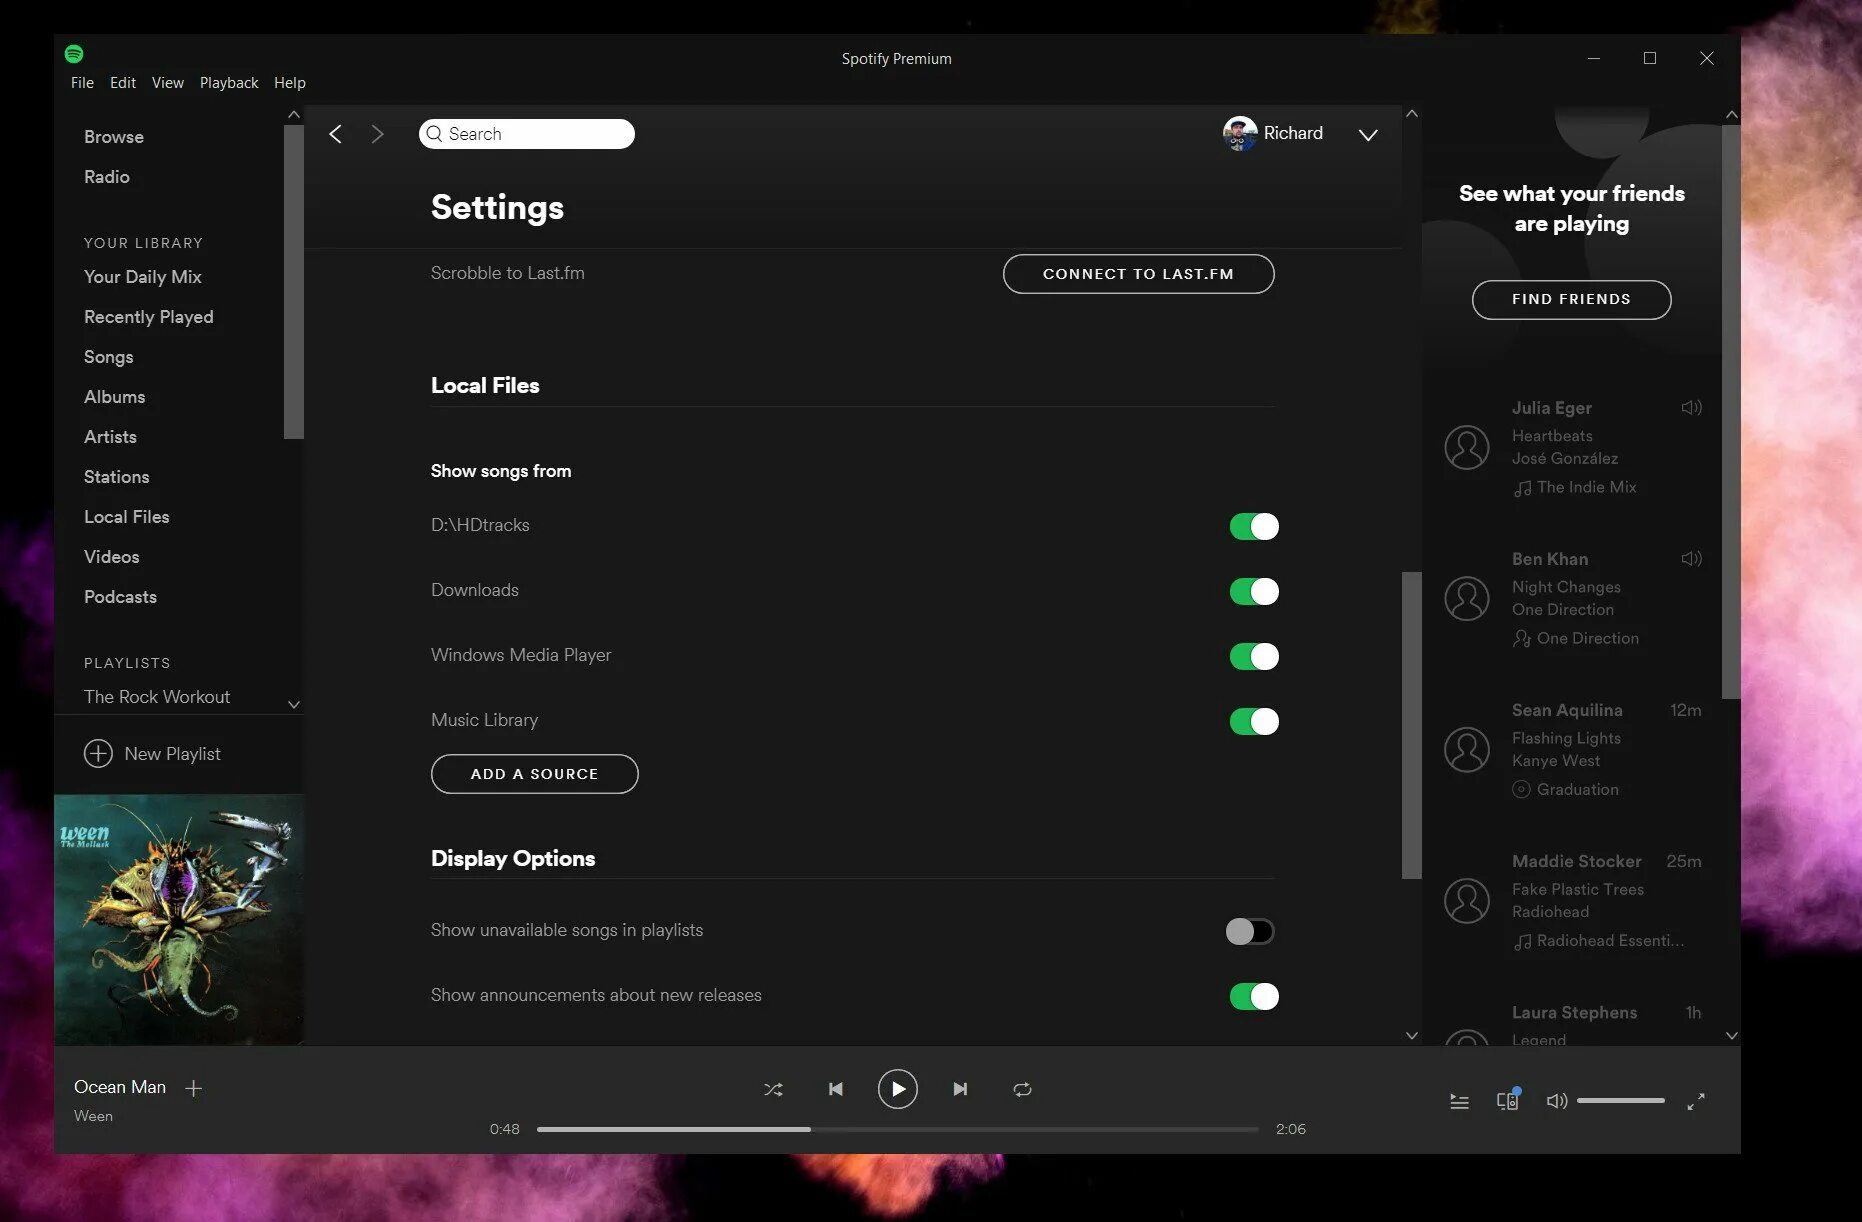1862x1222 pixels.
Task: Click the Graduation album disc icon
Action: (1521, 789)
